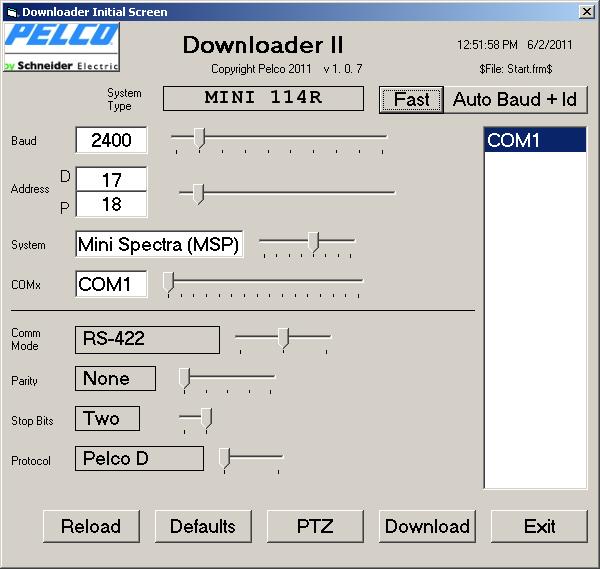Image resolution: width=600 pixels, height=569 pixels.
Task: Click the Address slider thumb
Action: pos(198,194)
